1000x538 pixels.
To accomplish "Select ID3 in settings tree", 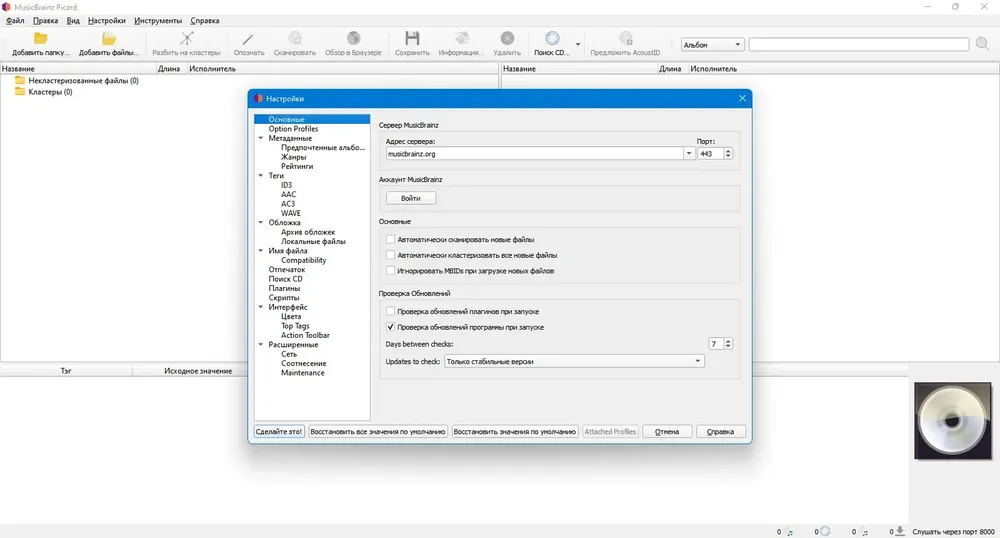I will tap(286, 185).
